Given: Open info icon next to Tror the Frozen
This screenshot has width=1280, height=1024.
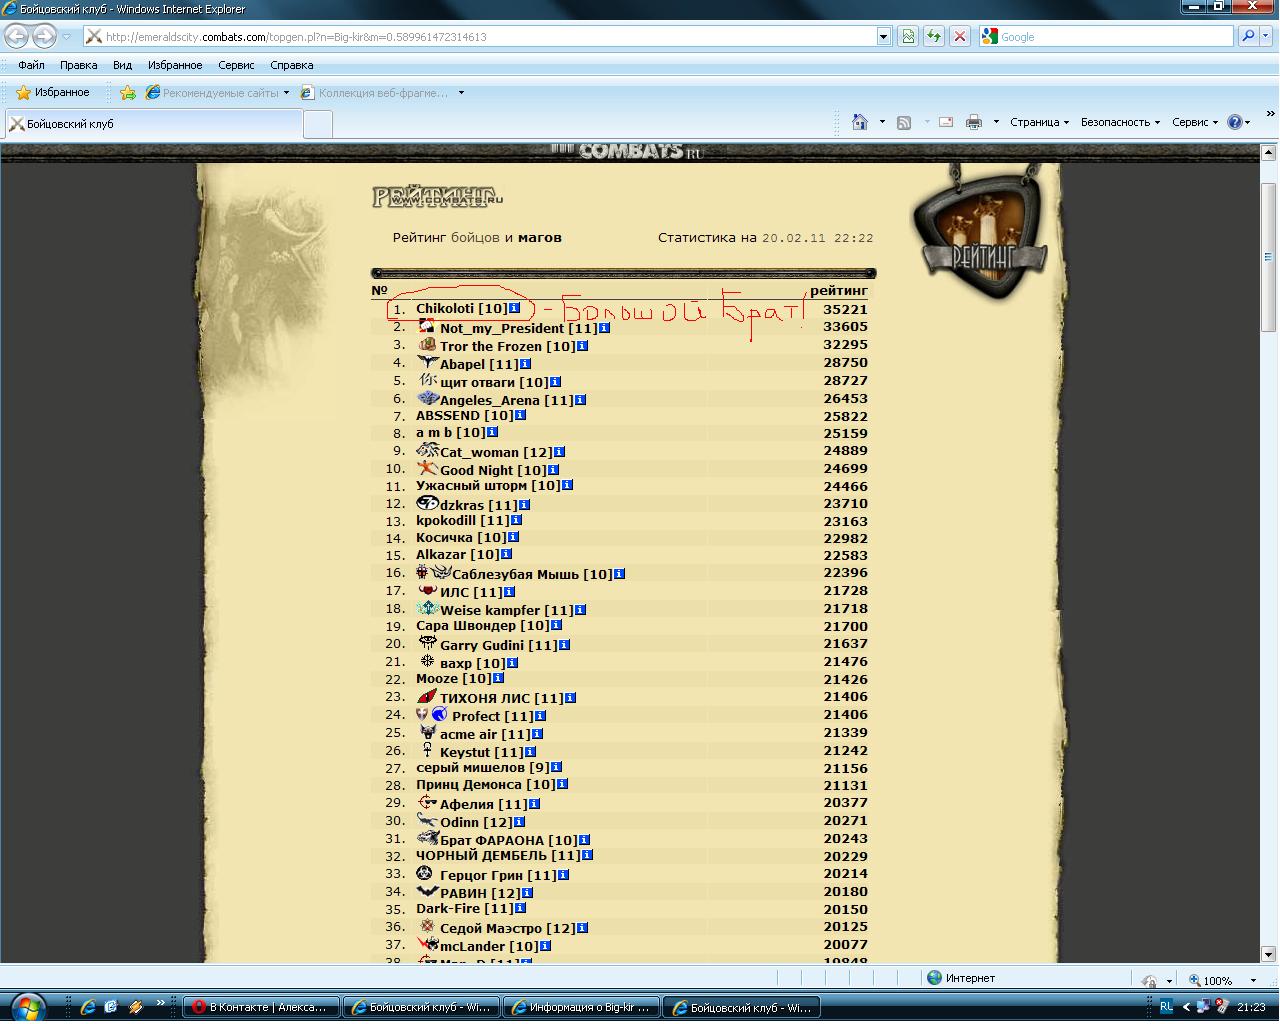Looking at the screenshot, I should pos(582,346).
